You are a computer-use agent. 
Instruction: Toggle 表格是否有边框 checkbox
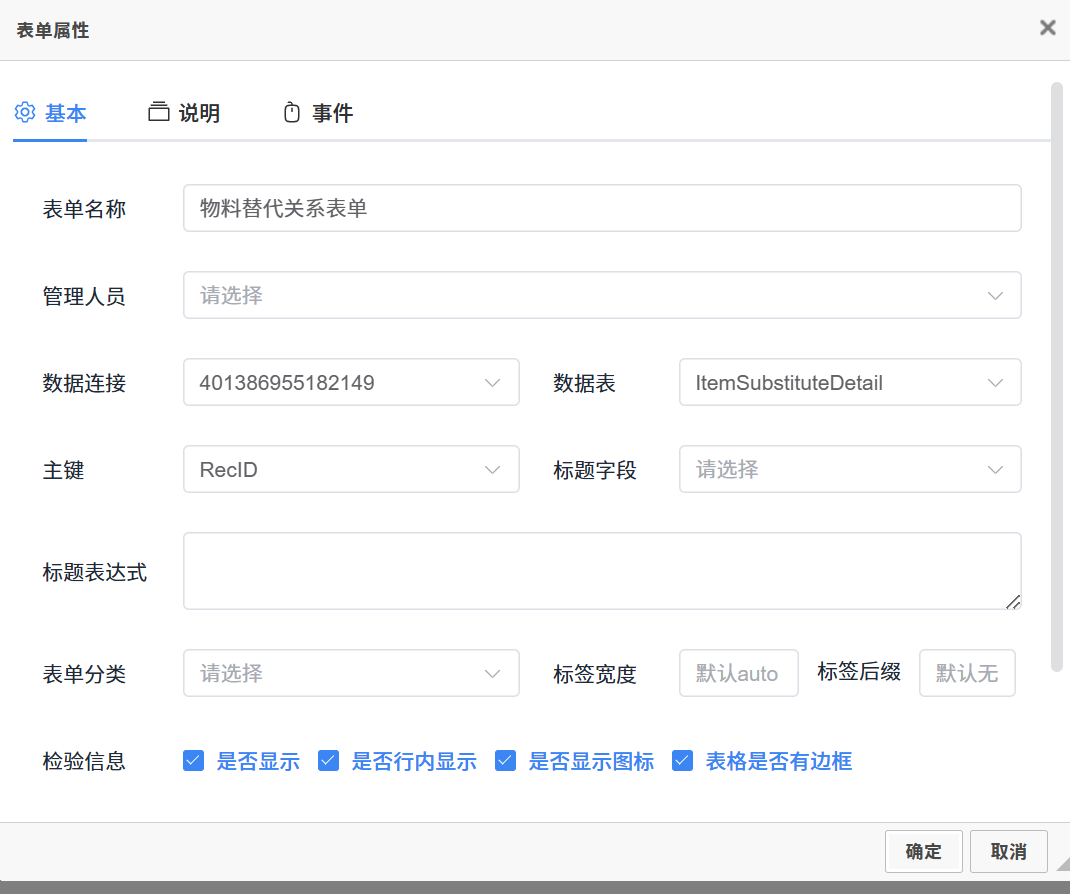tap(683, 761)
